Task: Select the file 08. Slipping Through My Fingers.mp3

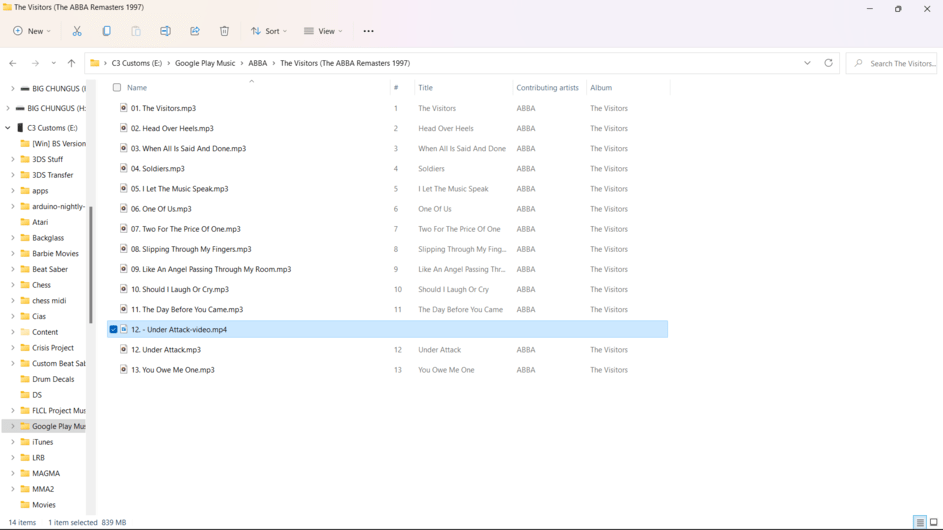Action: pyautogui.click(x=191, y=249)
